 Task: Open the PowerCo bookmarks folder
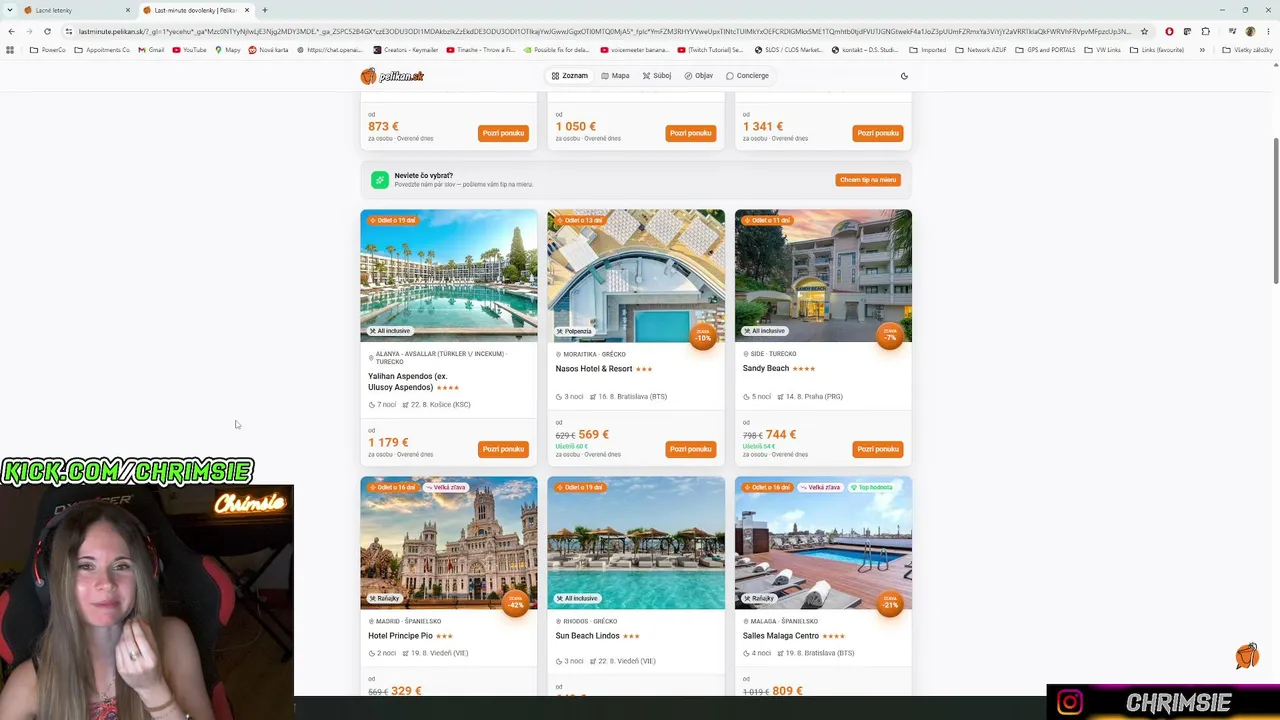click(x=48, y=50)
